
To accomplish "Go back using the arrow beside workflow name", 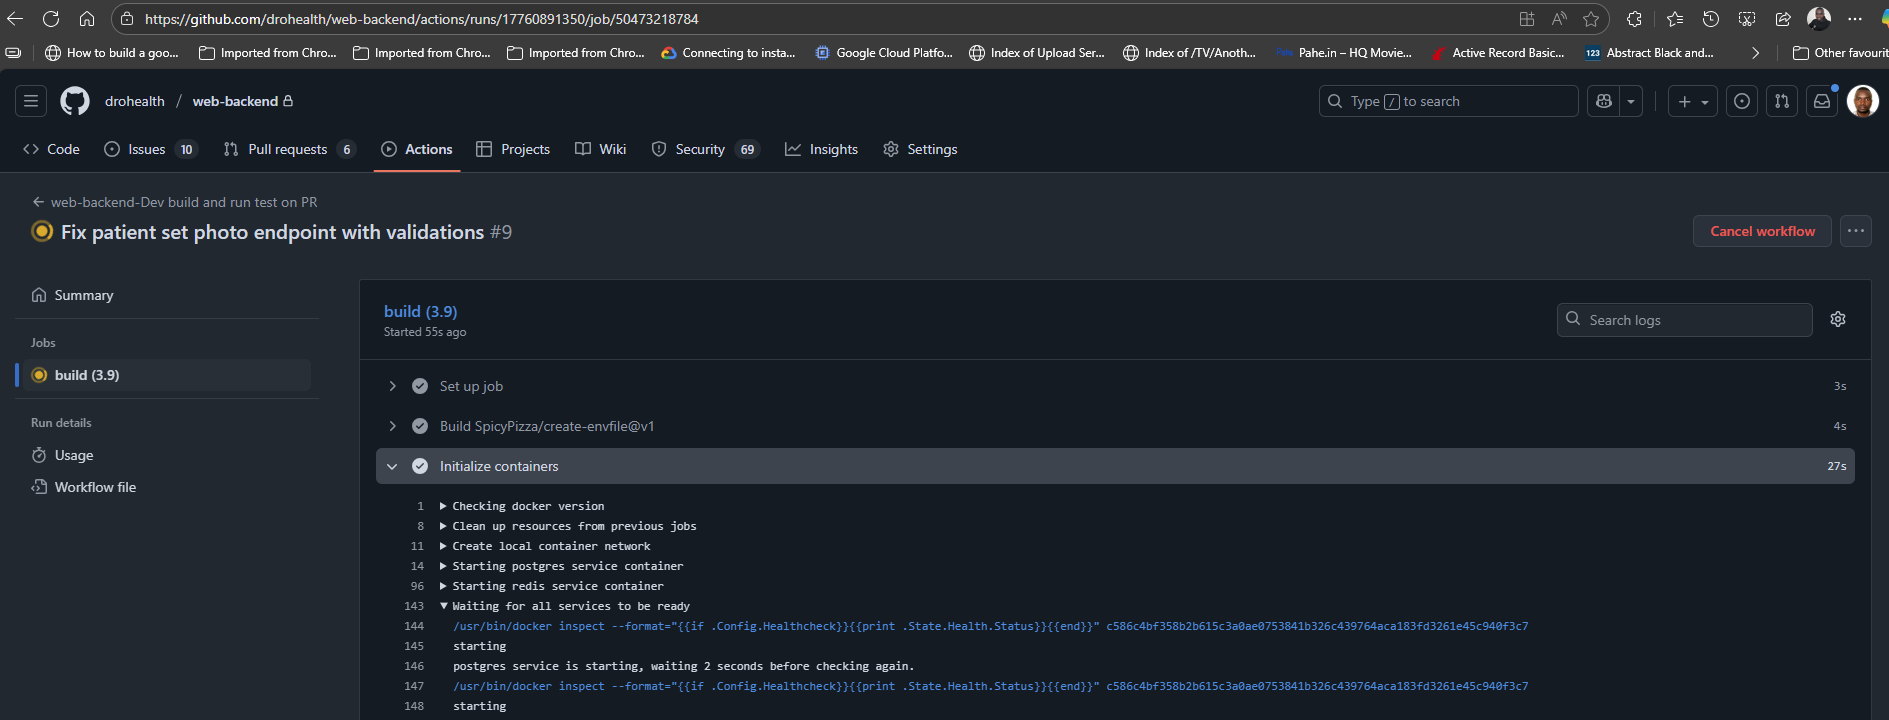I will tap(38, 202).
